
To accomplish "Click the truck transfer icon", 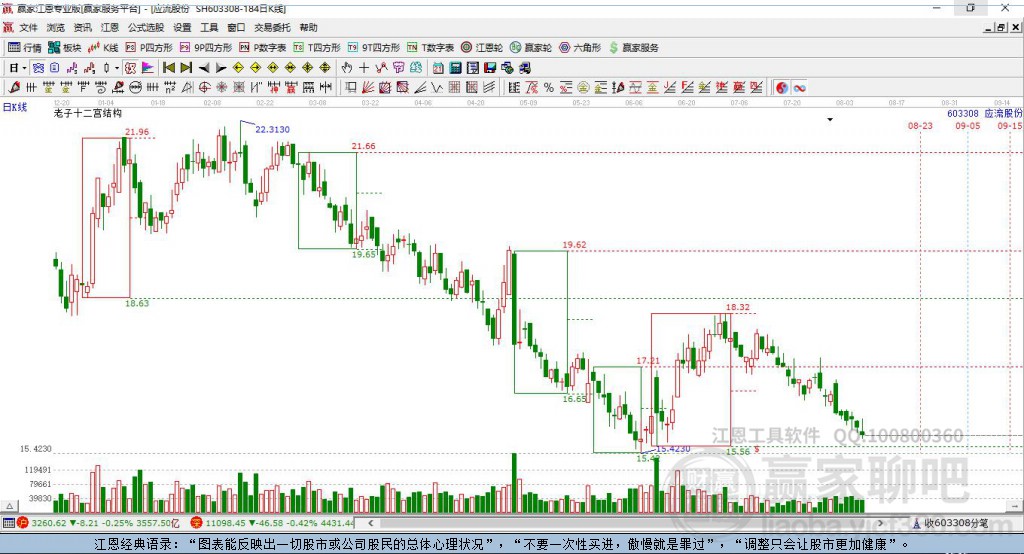I will [x=524, y=68].
